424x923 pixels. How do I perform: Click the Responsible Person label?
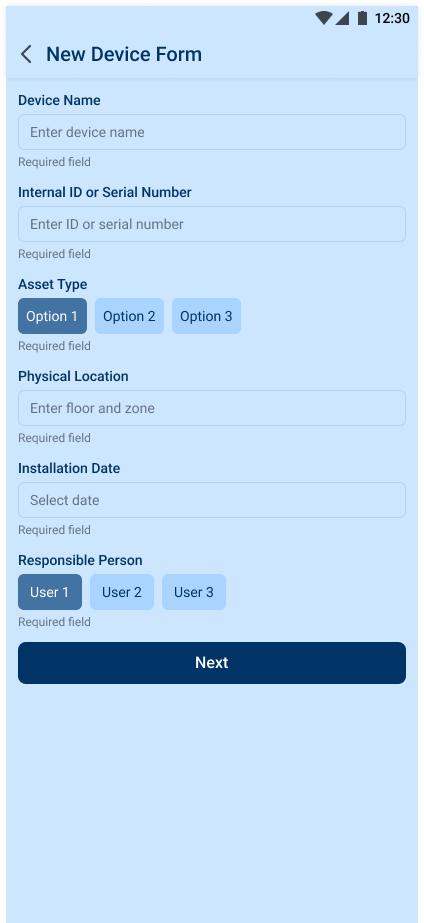[80, 560]
